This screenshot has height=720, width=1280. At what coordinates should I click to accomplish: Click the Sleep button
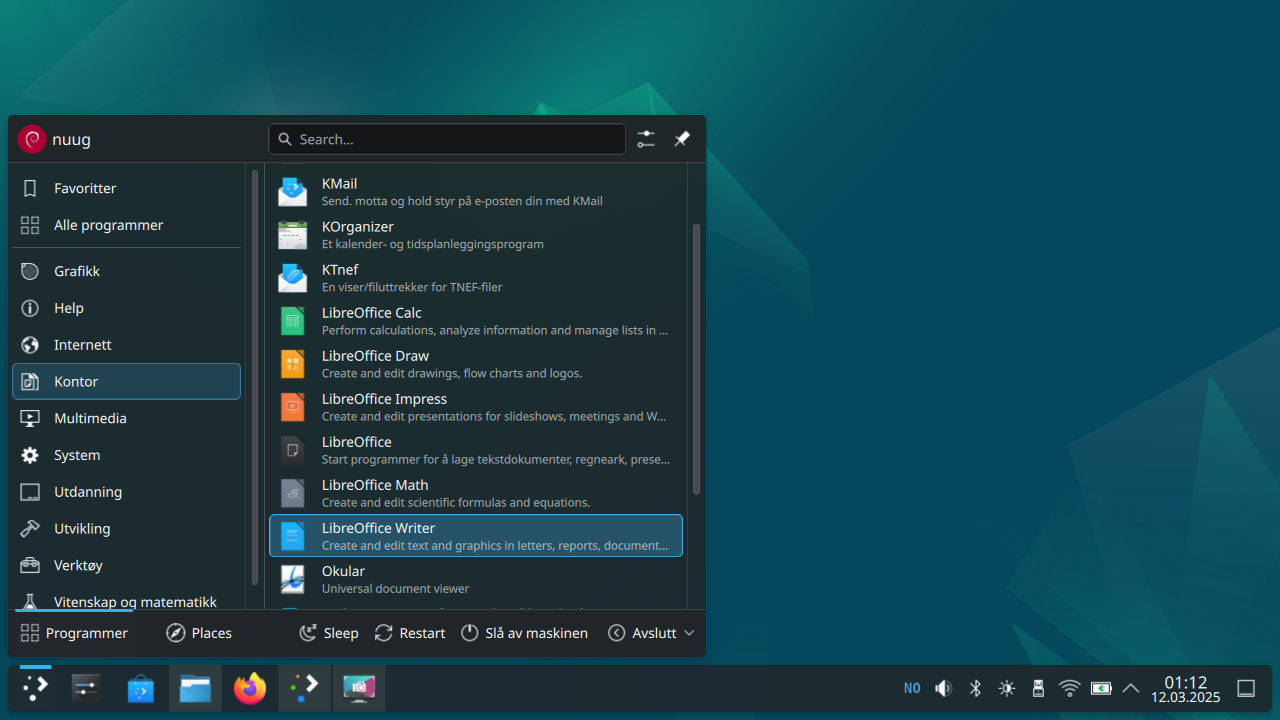coord(329,633)
